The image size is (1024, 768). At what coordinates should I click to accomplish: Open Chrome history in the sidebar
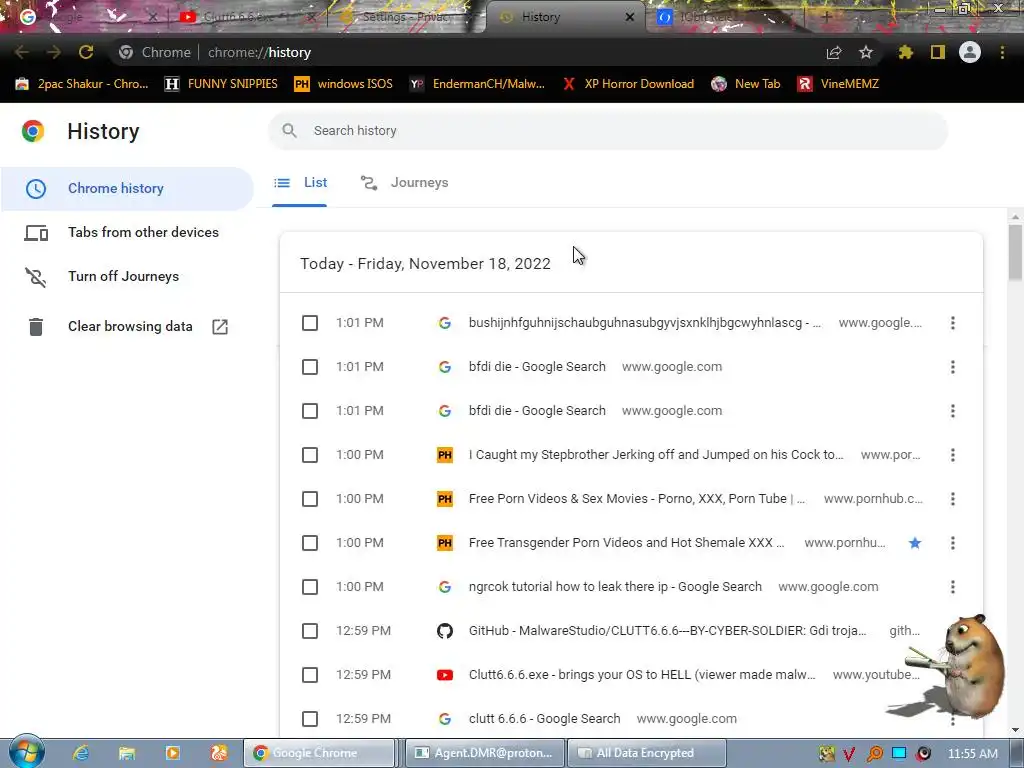coord(127,189)
